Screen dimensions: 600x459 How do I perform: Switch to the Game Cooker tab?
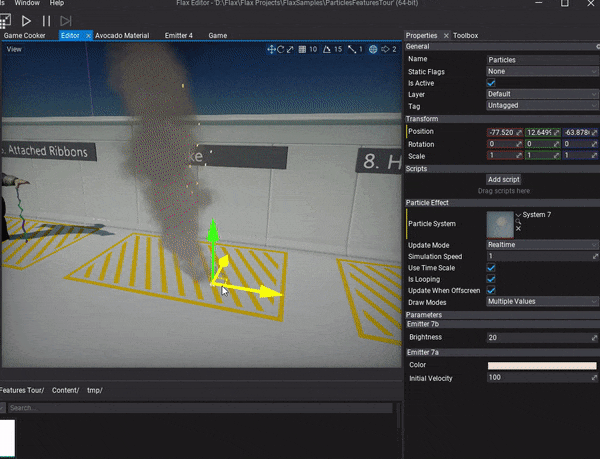pyautogui.click(x=24, y=36)
